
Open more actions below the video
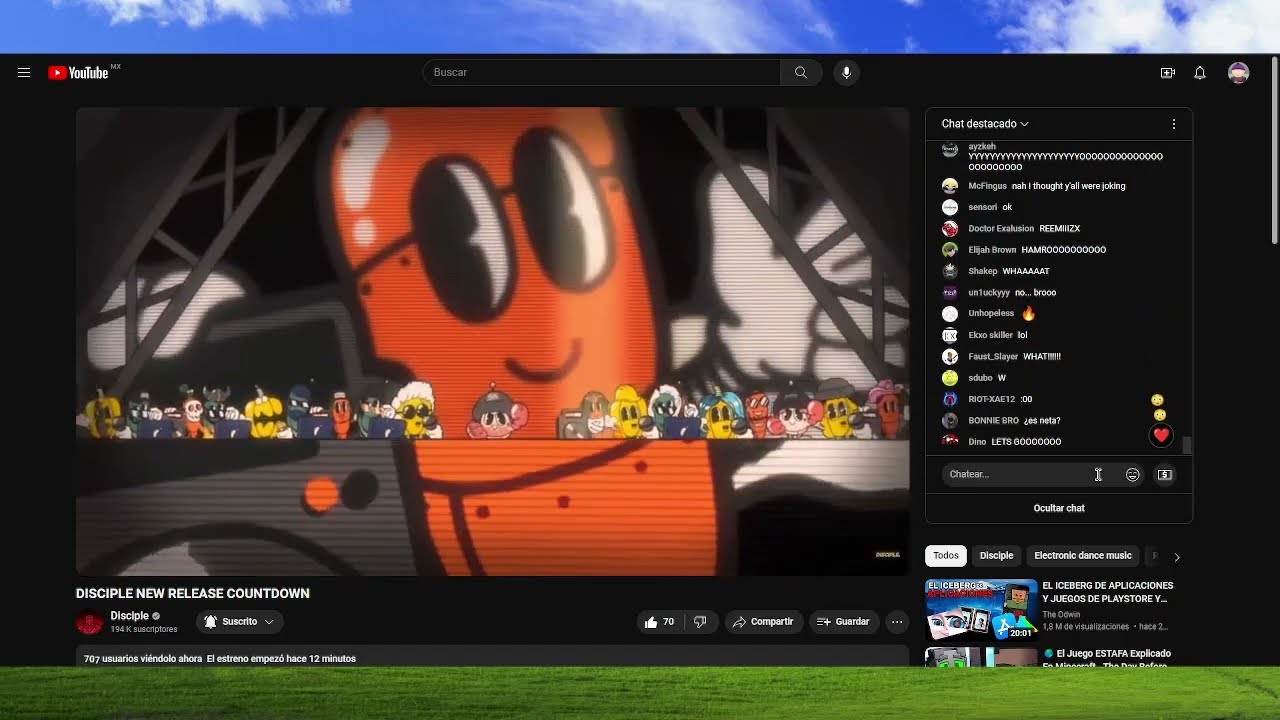[897, 622]
